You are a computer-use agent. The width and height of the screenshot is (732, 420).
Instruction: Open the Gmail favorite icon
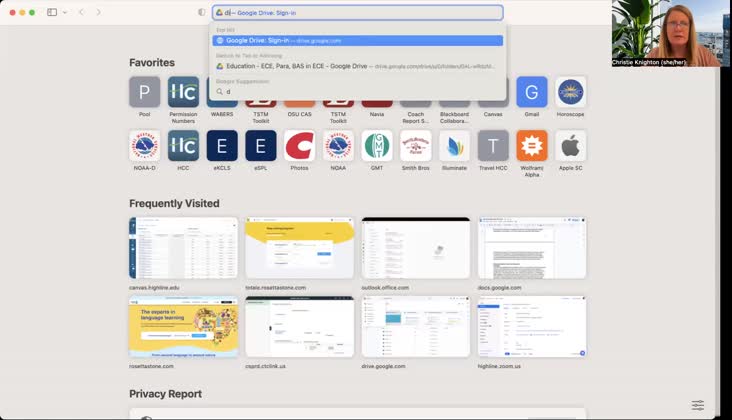pyautogui.click(x=532, y=92)
